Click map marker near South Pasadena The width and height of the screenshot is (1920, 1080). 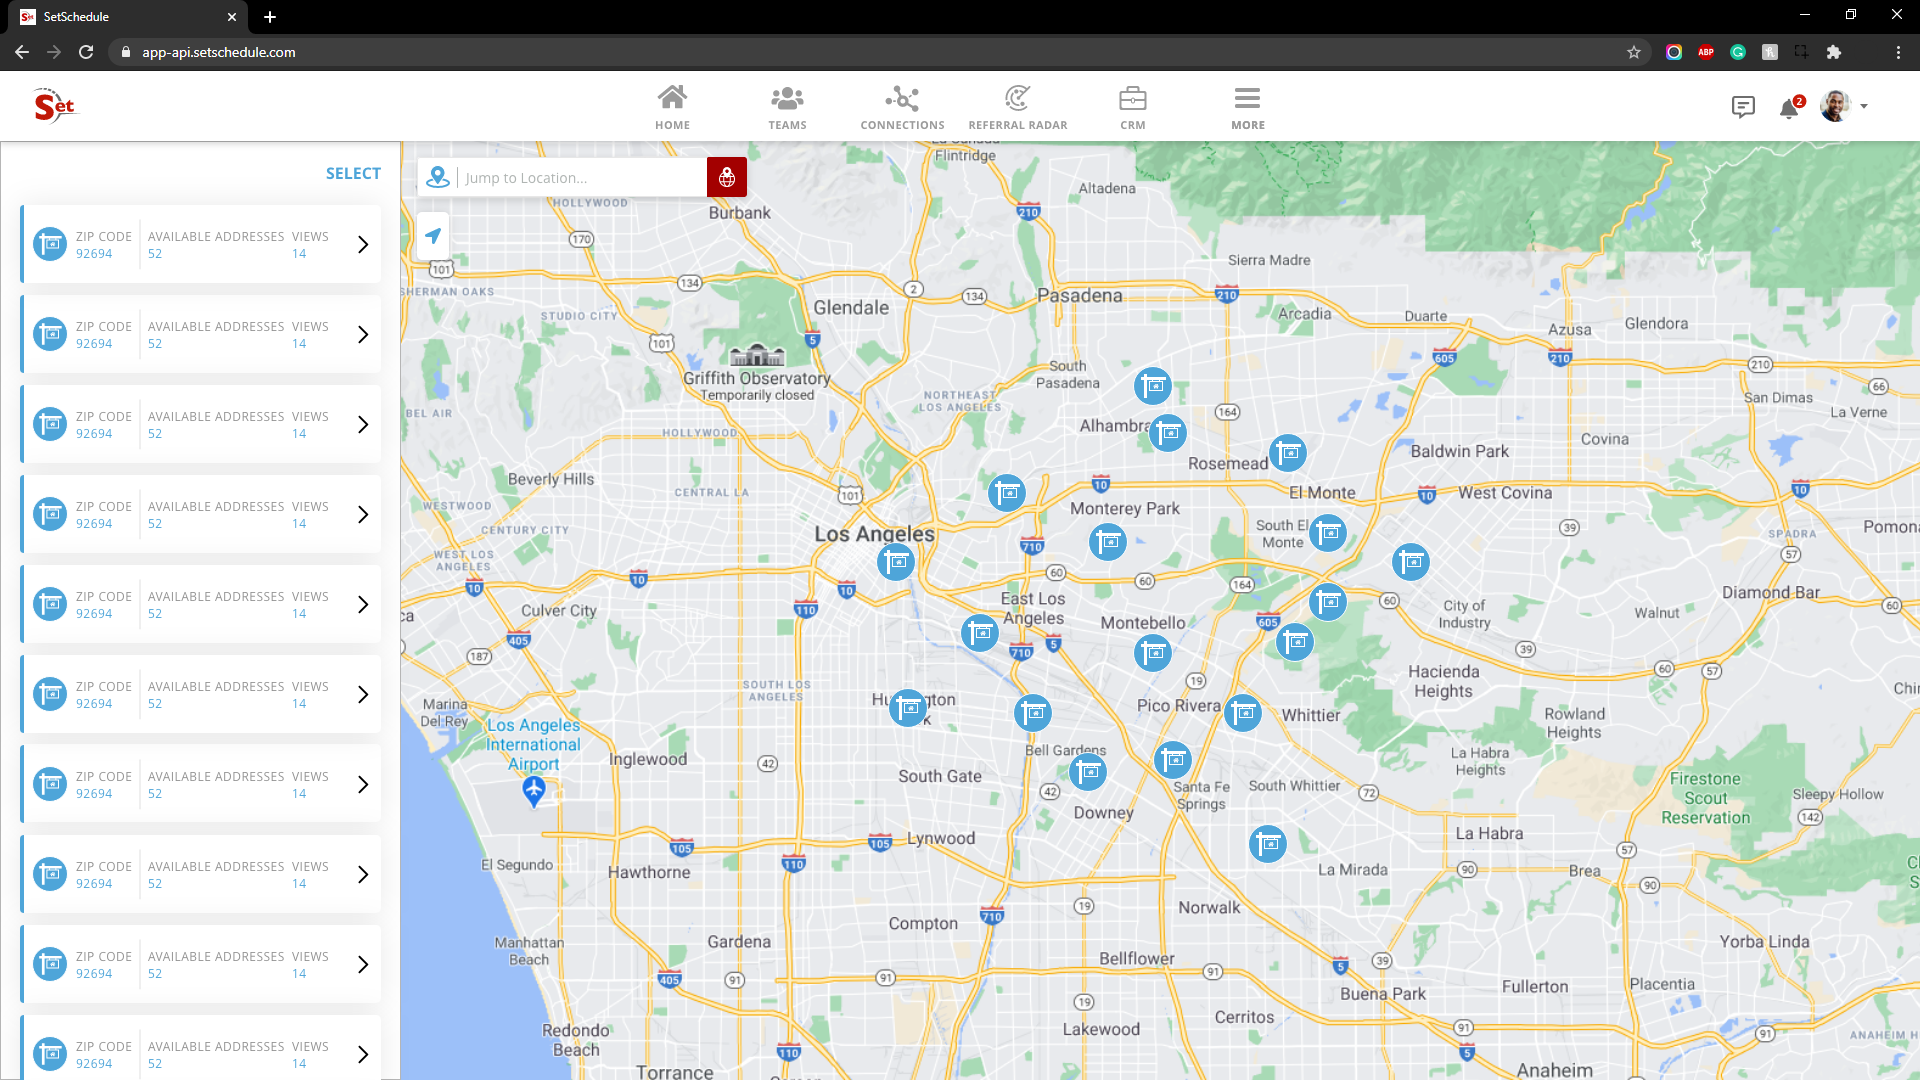(x=1153, y=386)
